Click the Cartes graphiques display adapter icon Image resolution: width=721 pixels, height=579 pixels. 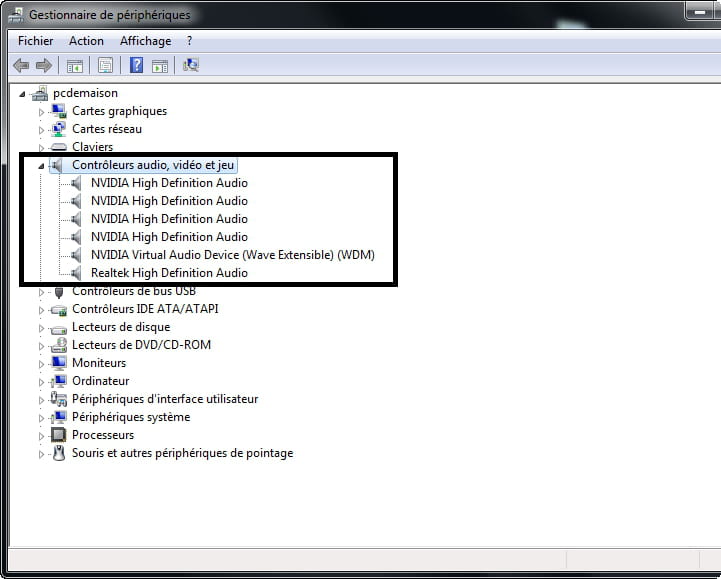[59, 111]
